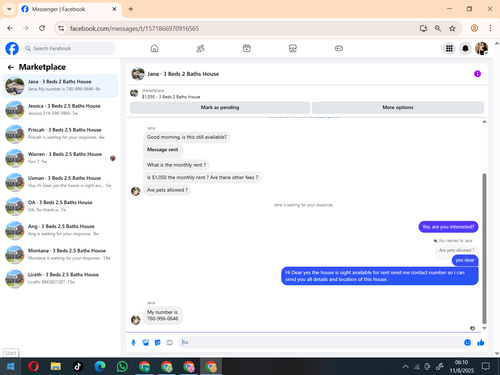500x375 pixels.
Task: Click the 'What is the monthly rent ?' message
Action: (176, 165)
